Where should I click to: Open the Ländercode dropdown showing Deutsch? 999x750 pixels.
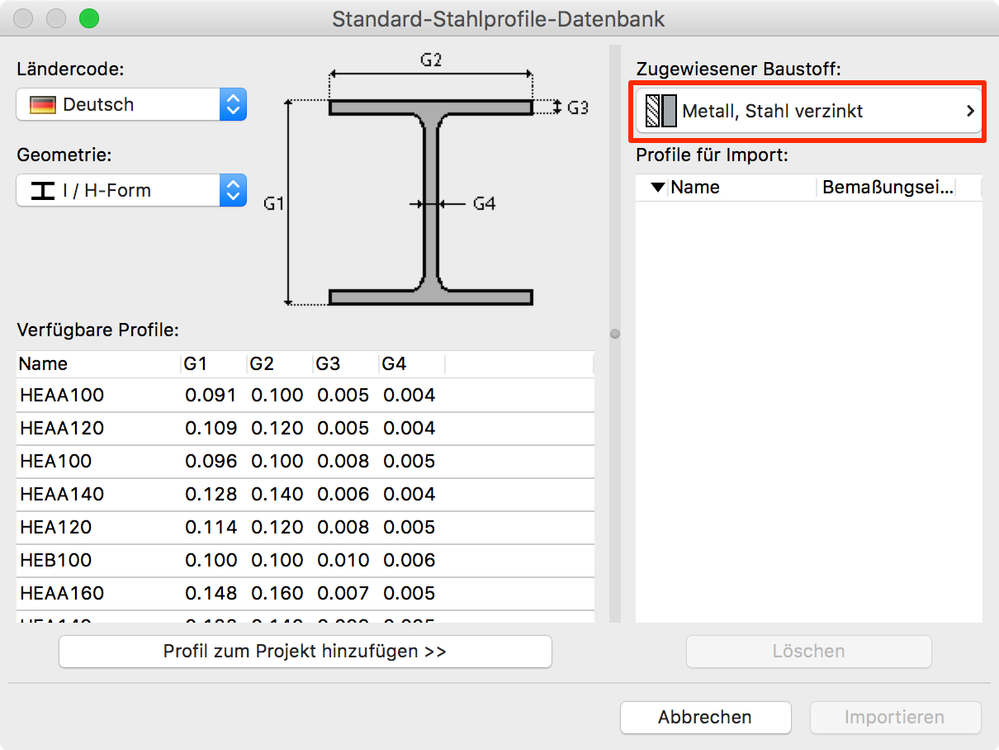pos(131,105)
